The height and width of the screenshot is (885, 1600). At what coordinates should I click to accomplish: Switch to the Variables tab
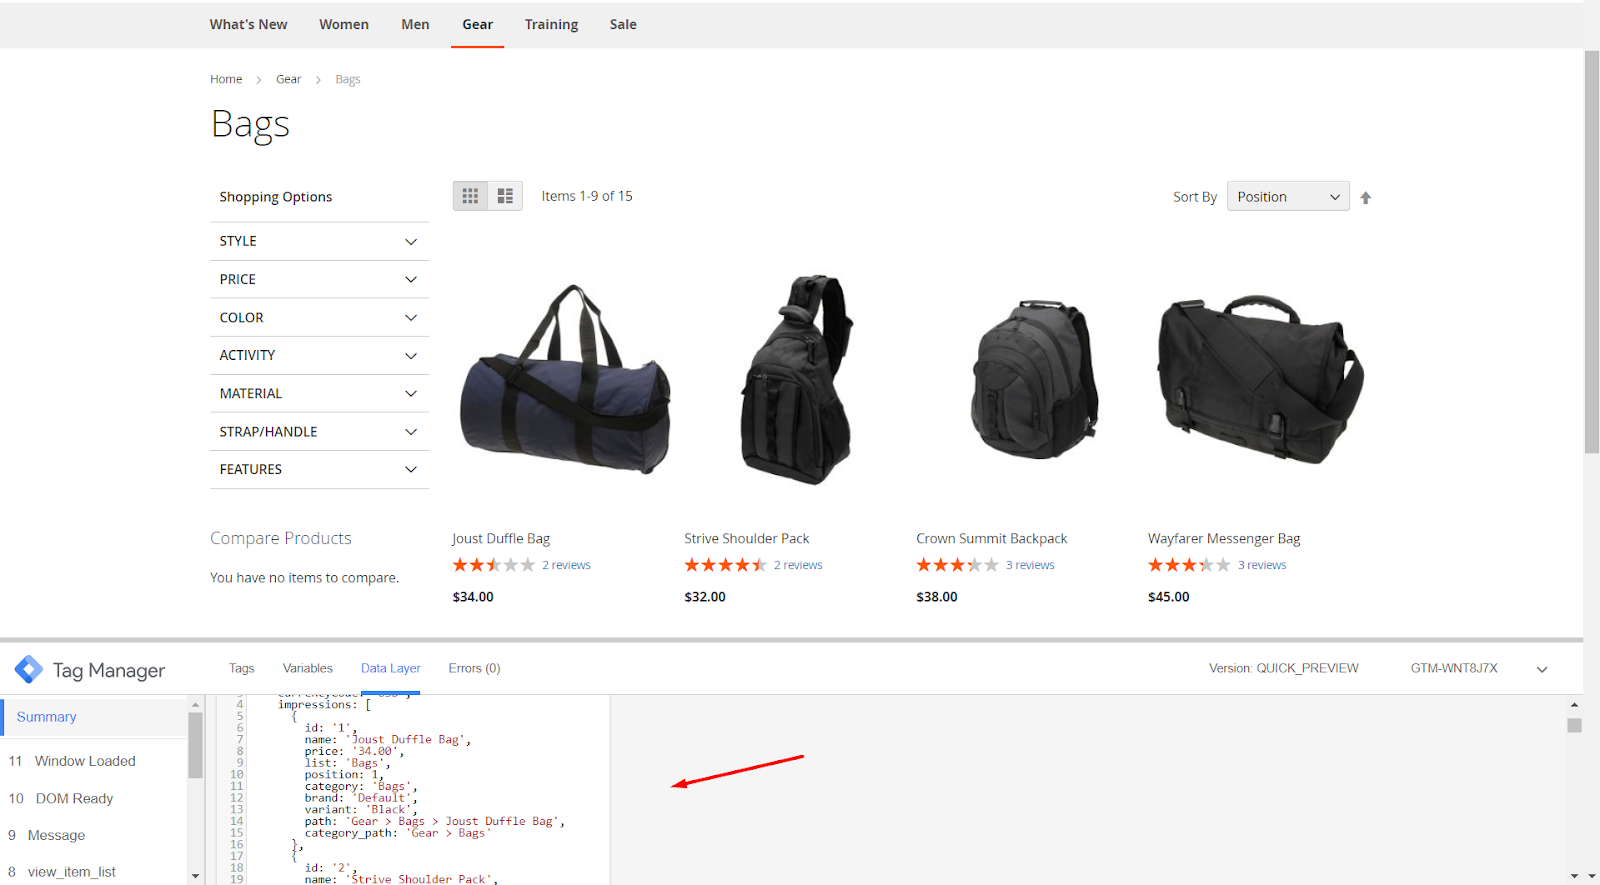[307, 668]
